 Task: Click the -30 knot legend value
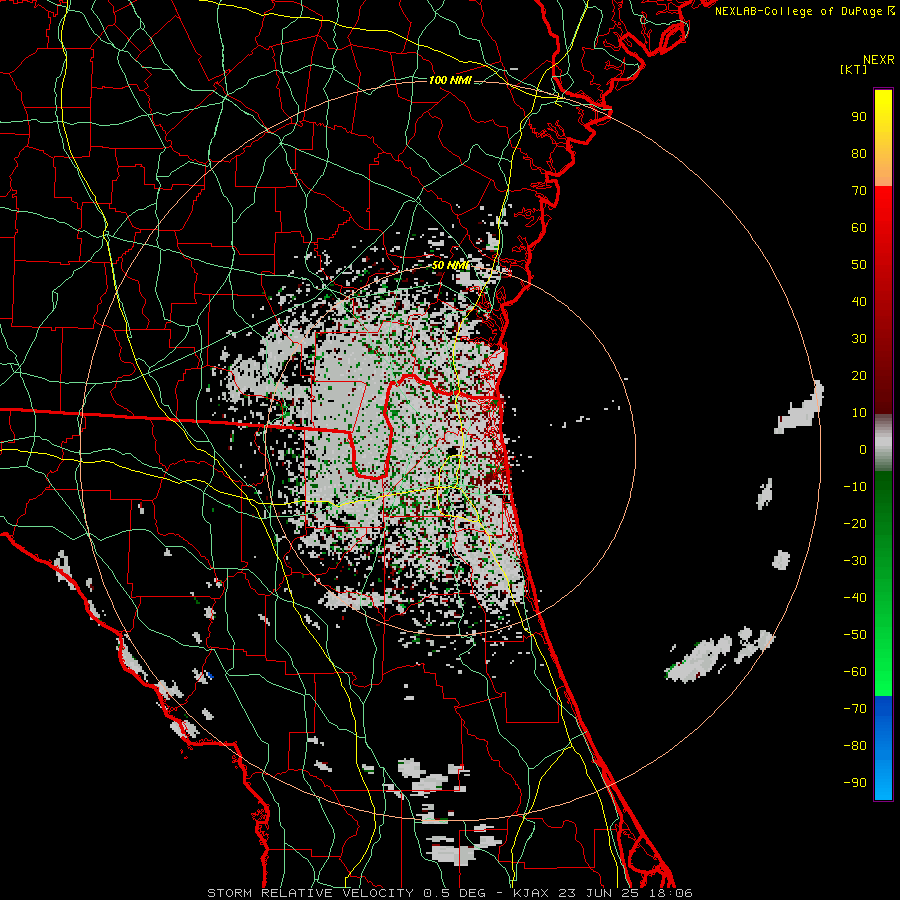coord(855,561)
